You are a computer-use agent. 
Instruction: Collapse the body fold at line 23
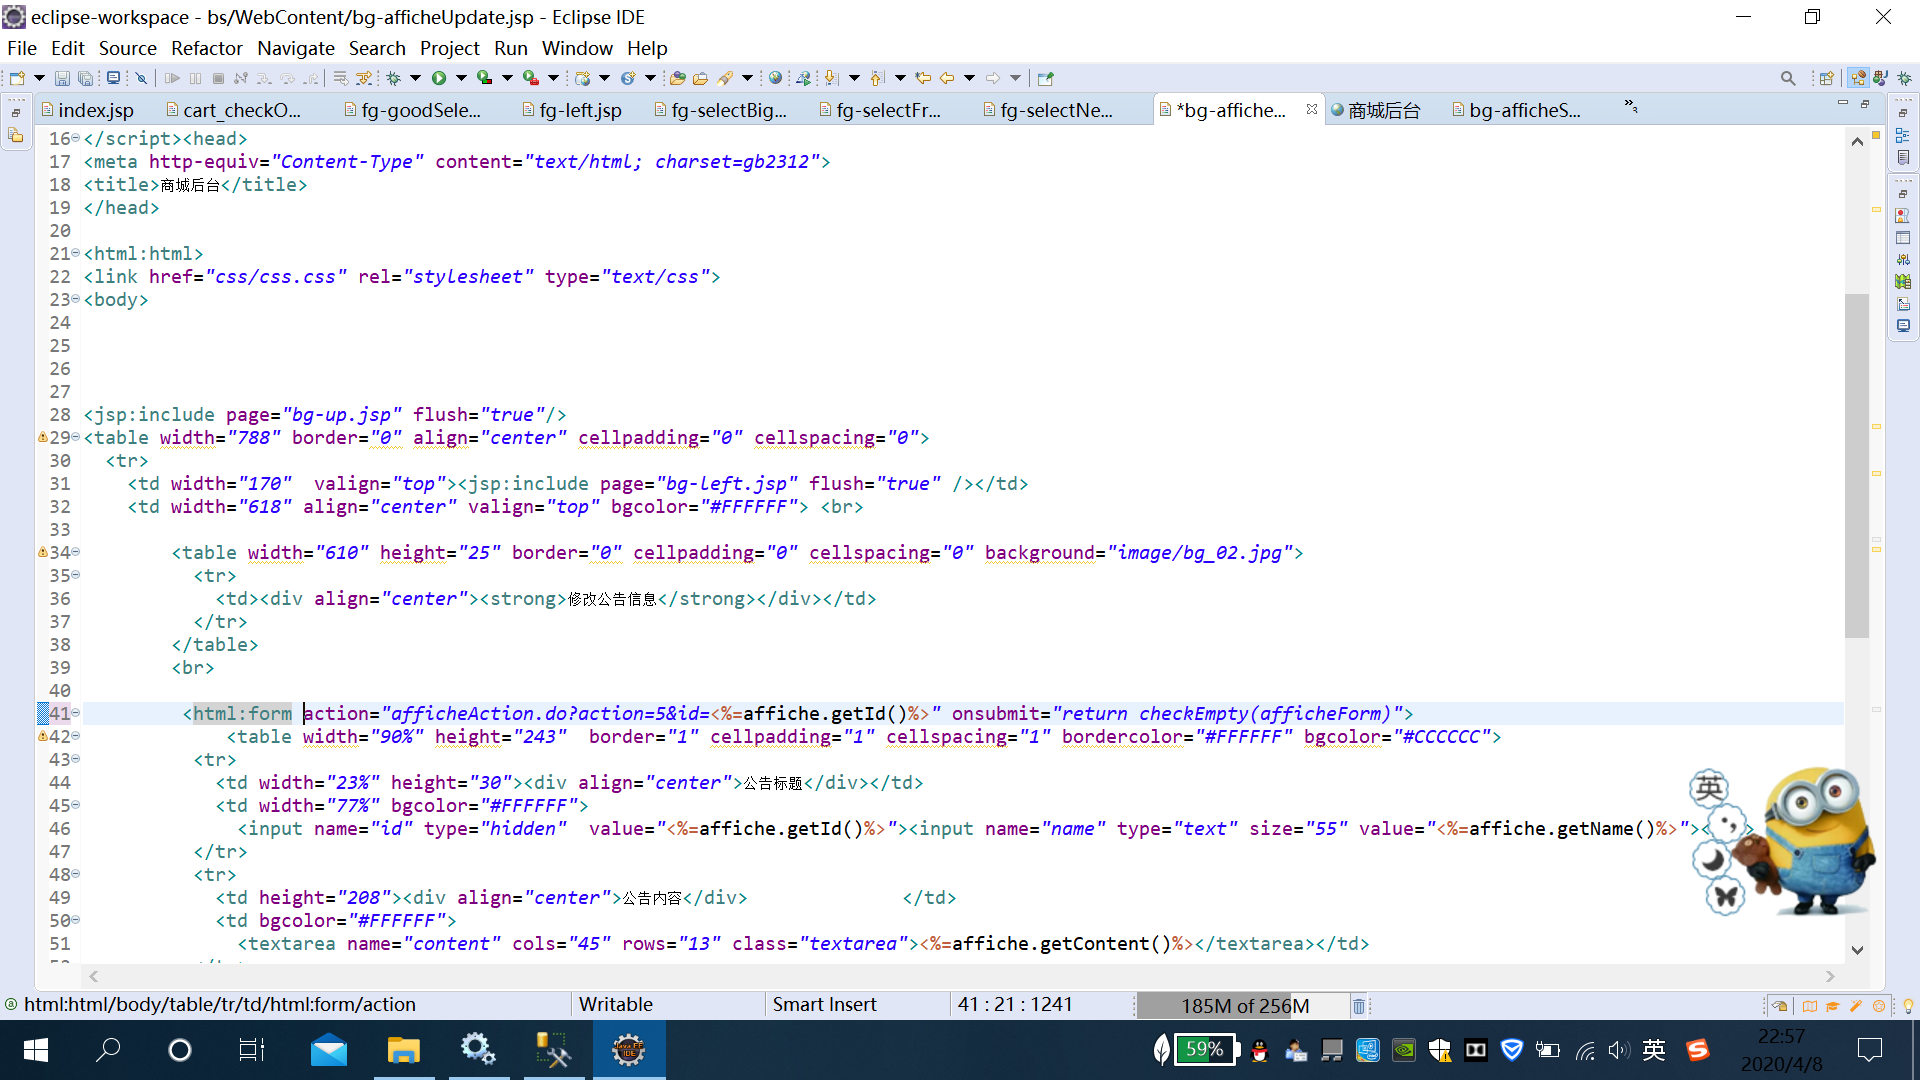click(76, 299)
